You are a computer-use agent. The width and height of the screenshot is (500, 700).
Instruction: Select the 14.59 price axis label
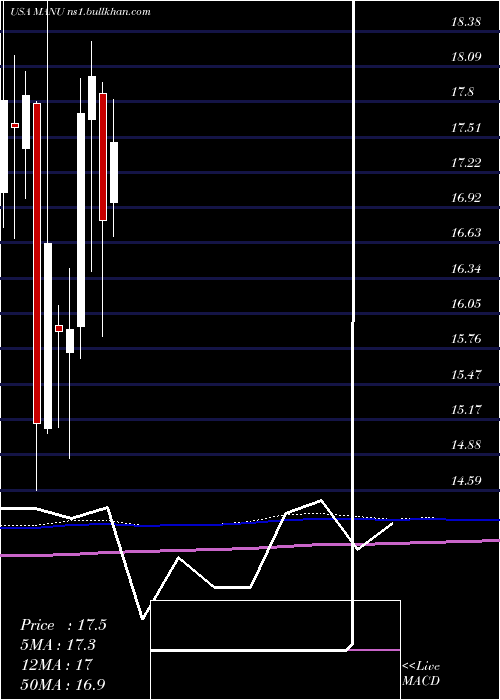coord(466,480)
